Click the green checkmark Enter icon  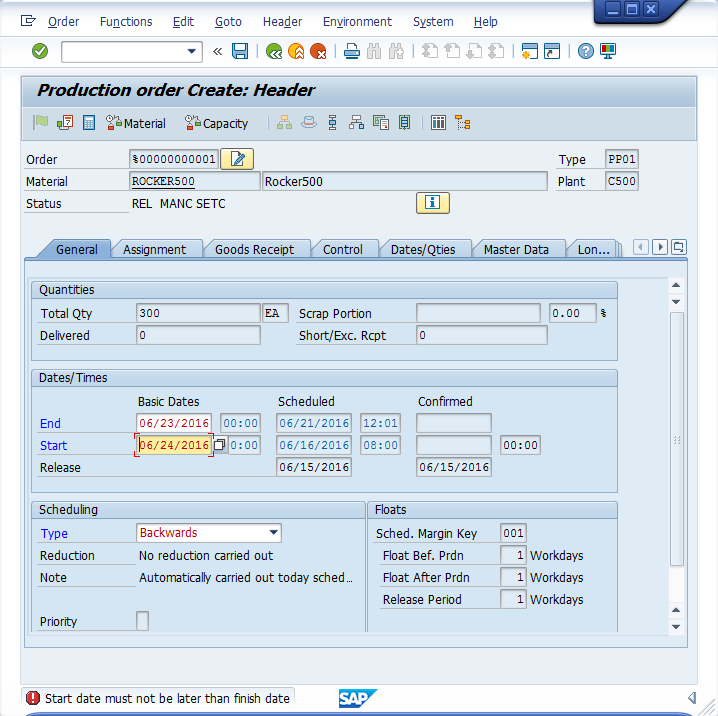(40, 51)
